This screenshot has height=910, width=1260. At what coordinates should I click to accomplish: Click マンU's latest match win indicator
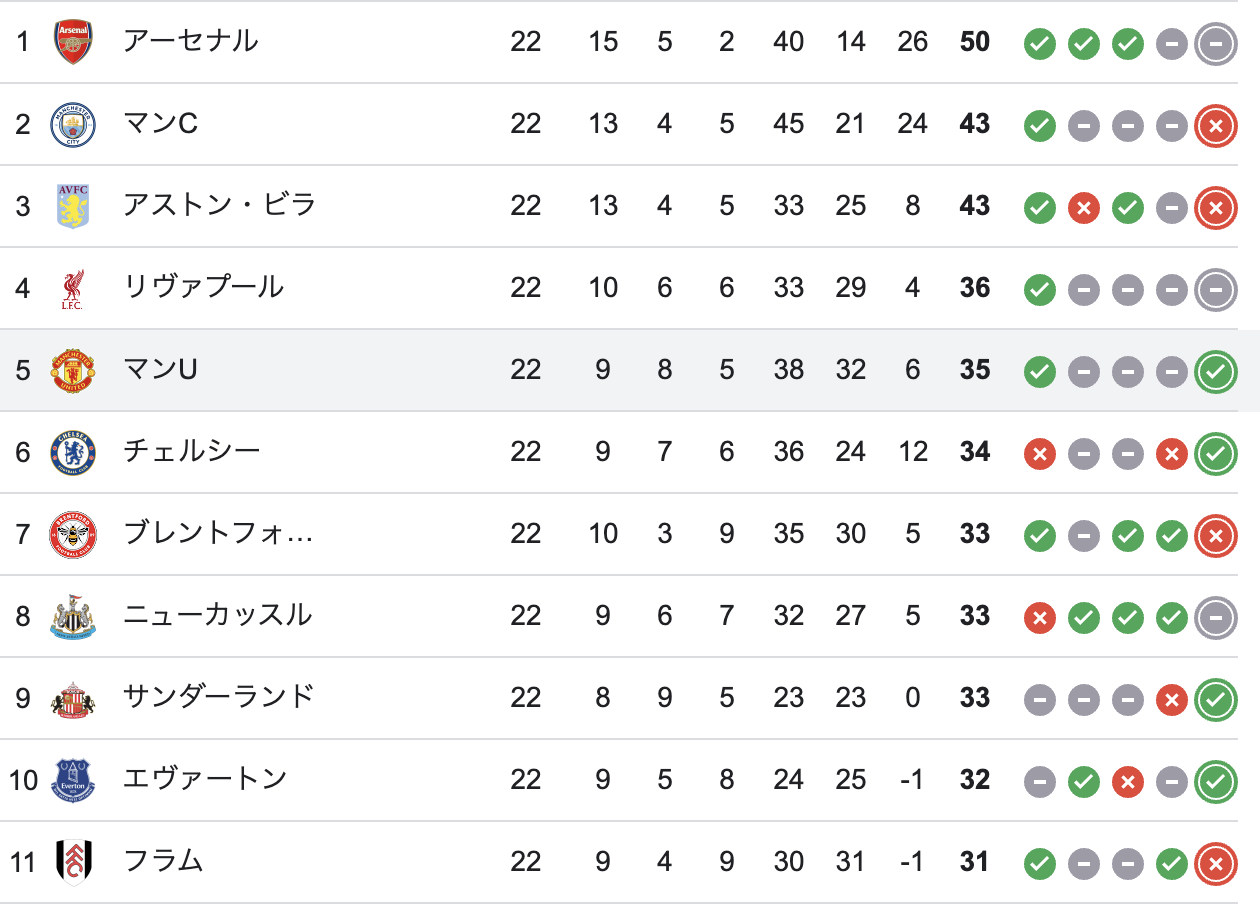[x=1216, y=371]
